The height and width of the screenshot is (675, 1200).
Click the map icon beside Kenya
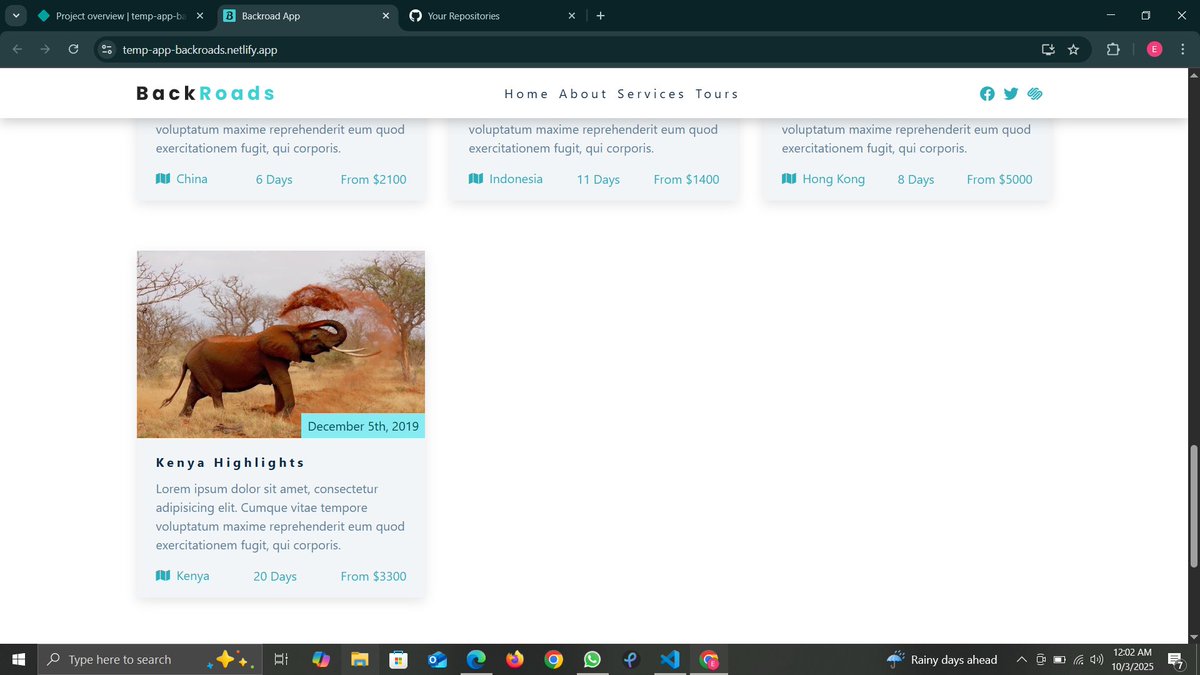pos(163,576)
